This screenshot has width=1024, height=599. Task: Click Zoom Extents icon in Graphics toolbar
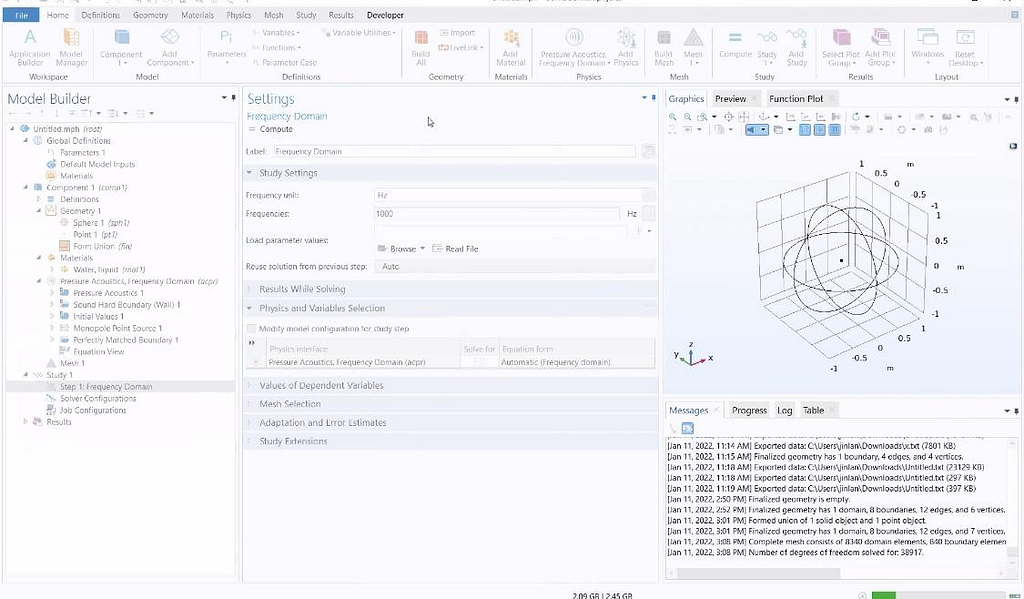point(729,117)
